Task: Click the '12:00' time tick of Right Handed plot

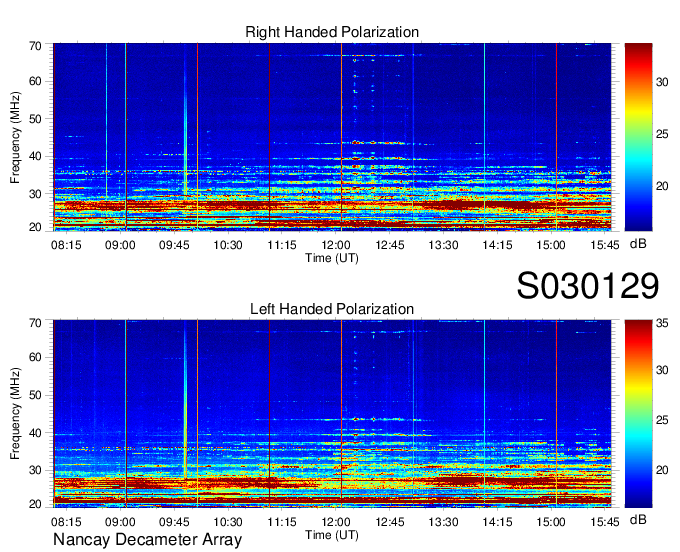Action: pos(336,245)
